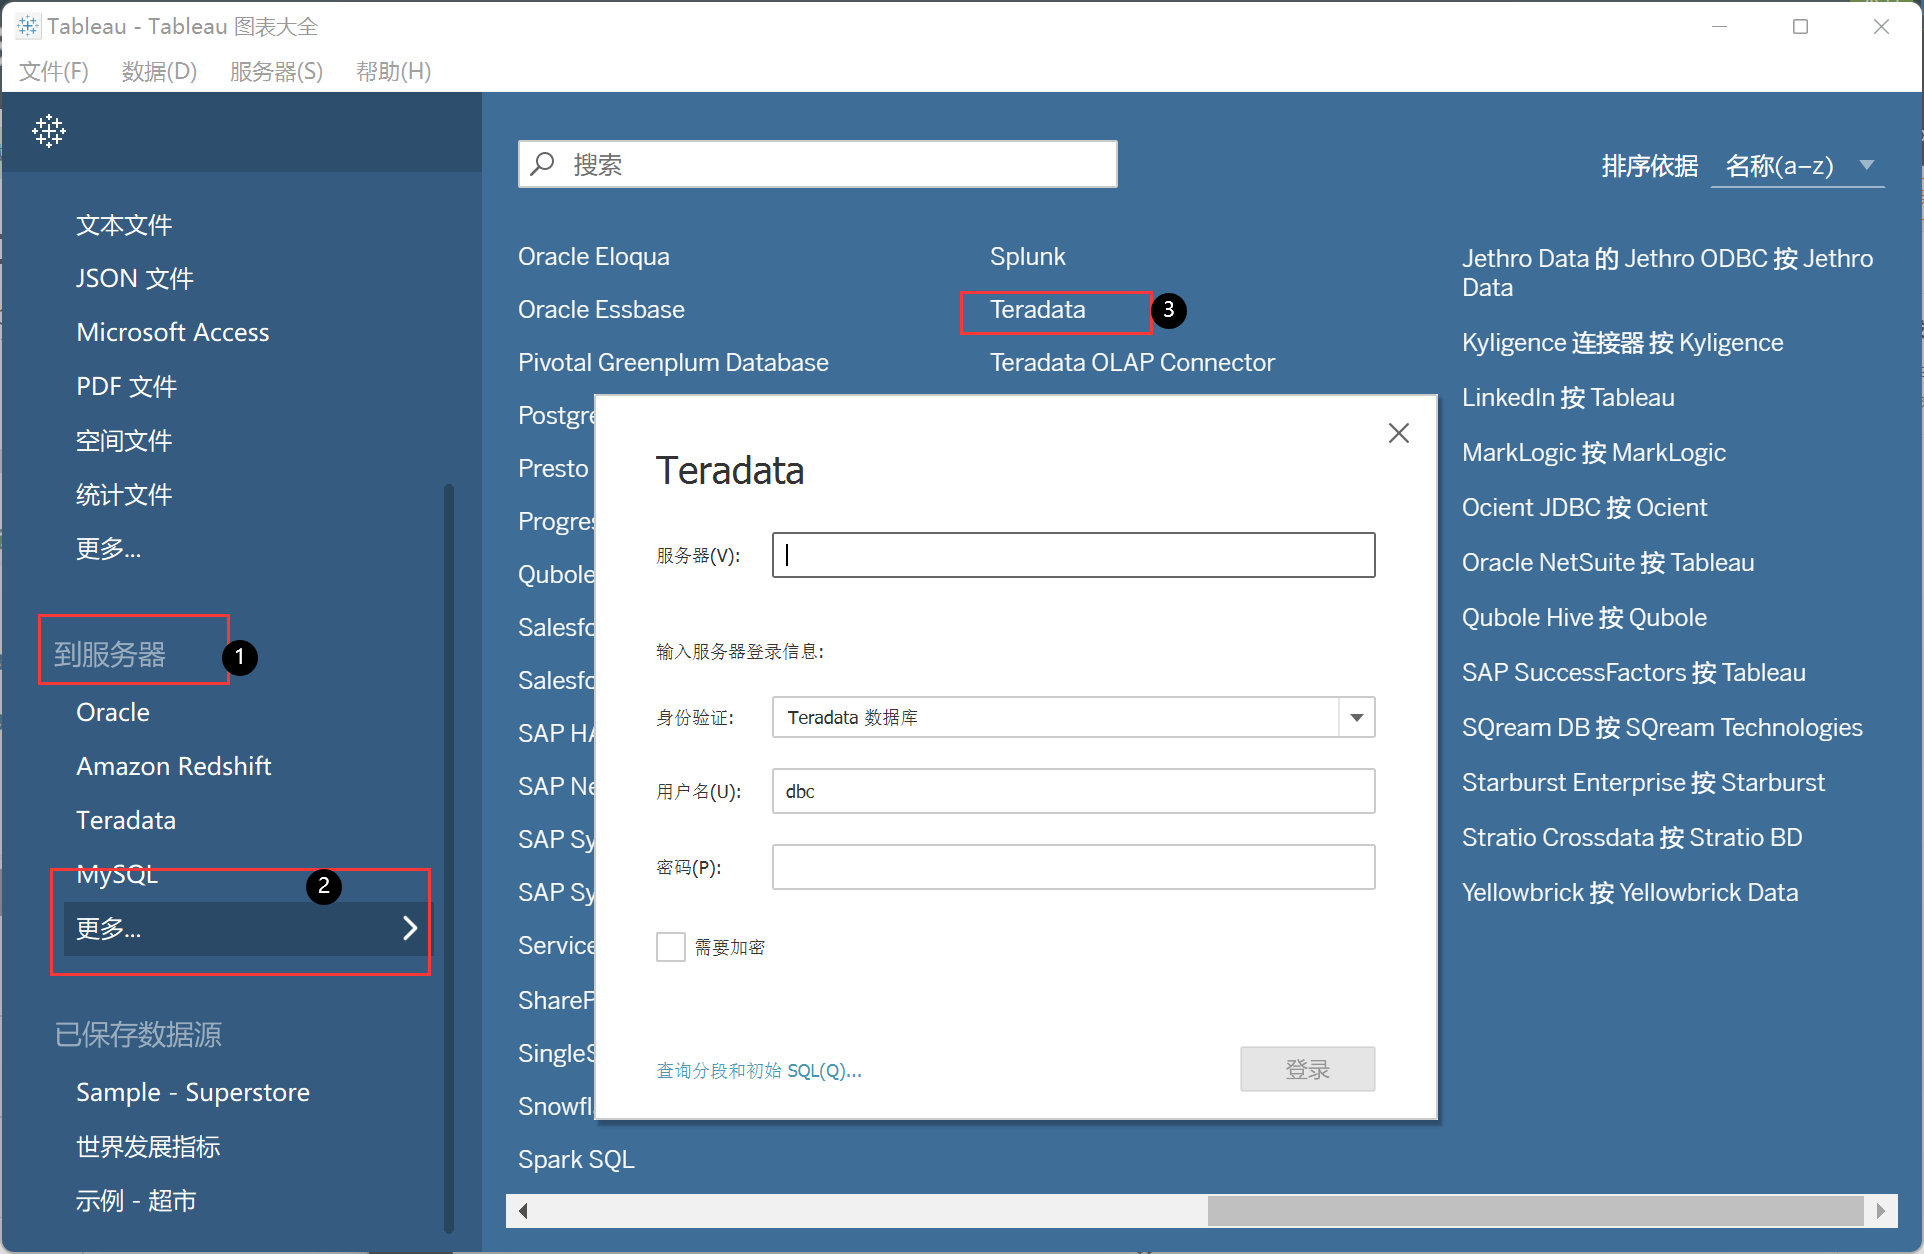1924x1254 pixels.
Task: Open the 服务器(S) menu
Action: pyautogui.click(x=276, y=71)
